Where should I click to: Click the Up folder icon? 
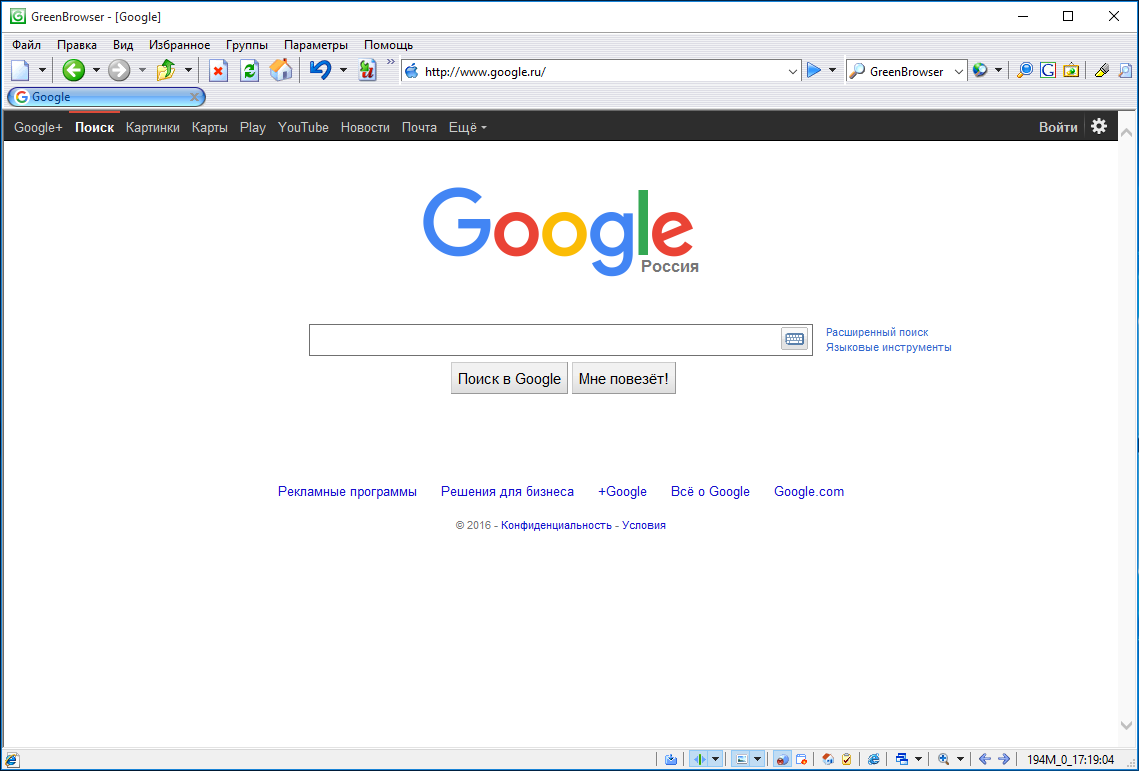click(166, 70)
